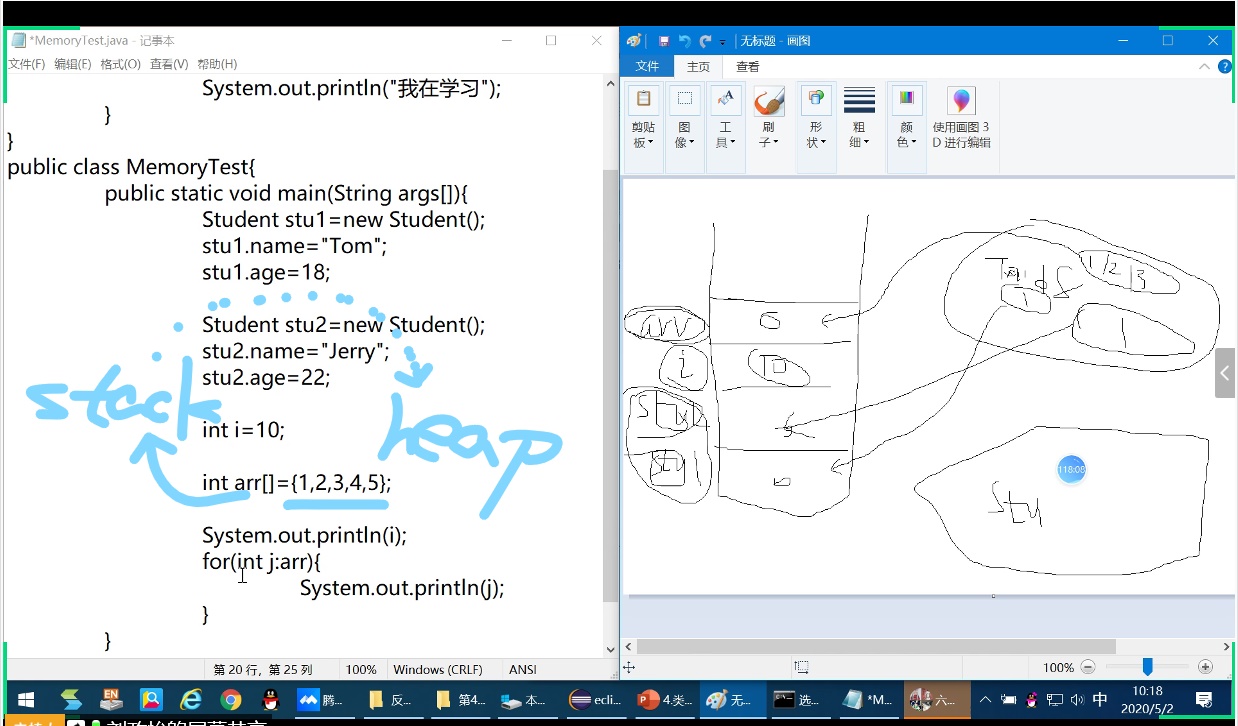
Task: Open the 本... drive item on the taskbar
Action: [525, 700]
